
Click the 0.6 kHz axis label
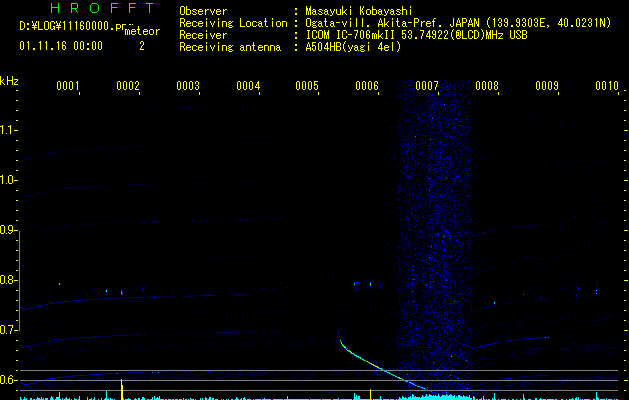click(8, 380)
